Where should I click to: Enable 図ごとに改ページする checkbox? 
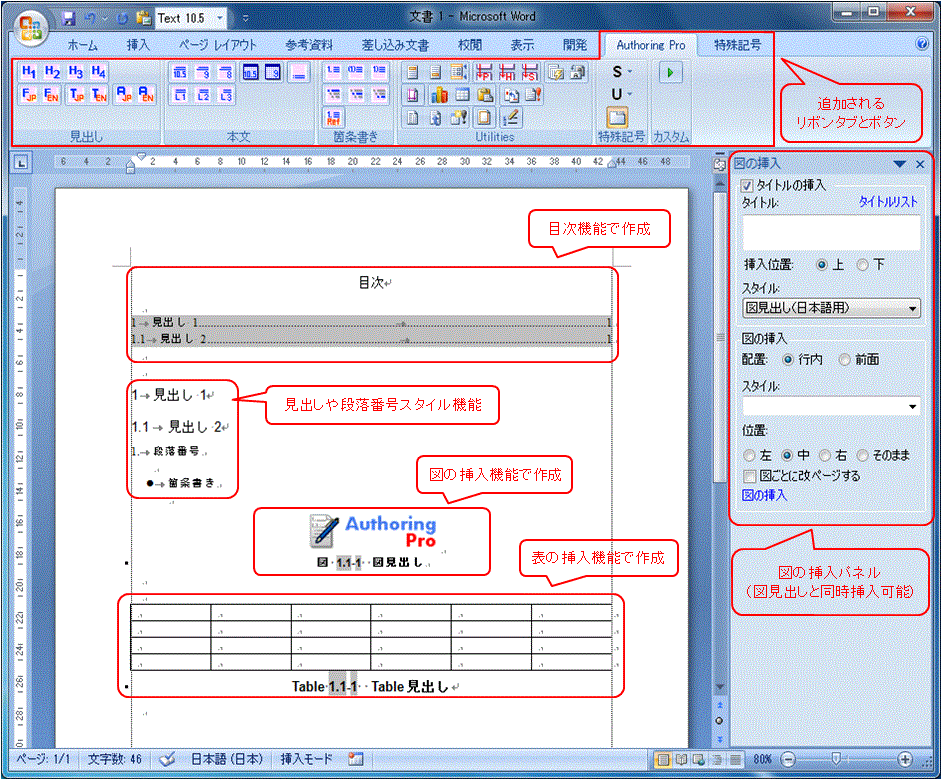tap(749, 476)
